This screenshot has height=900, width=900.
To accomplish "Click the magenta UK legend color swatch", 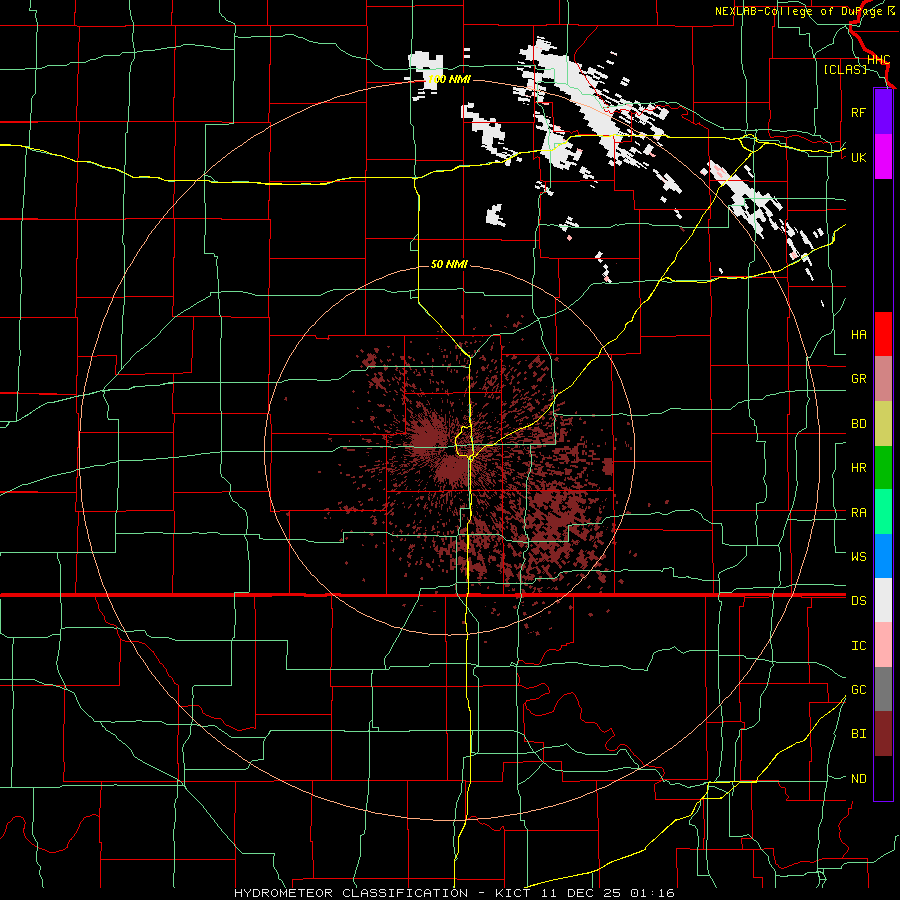I will click(x=883, y=157).
